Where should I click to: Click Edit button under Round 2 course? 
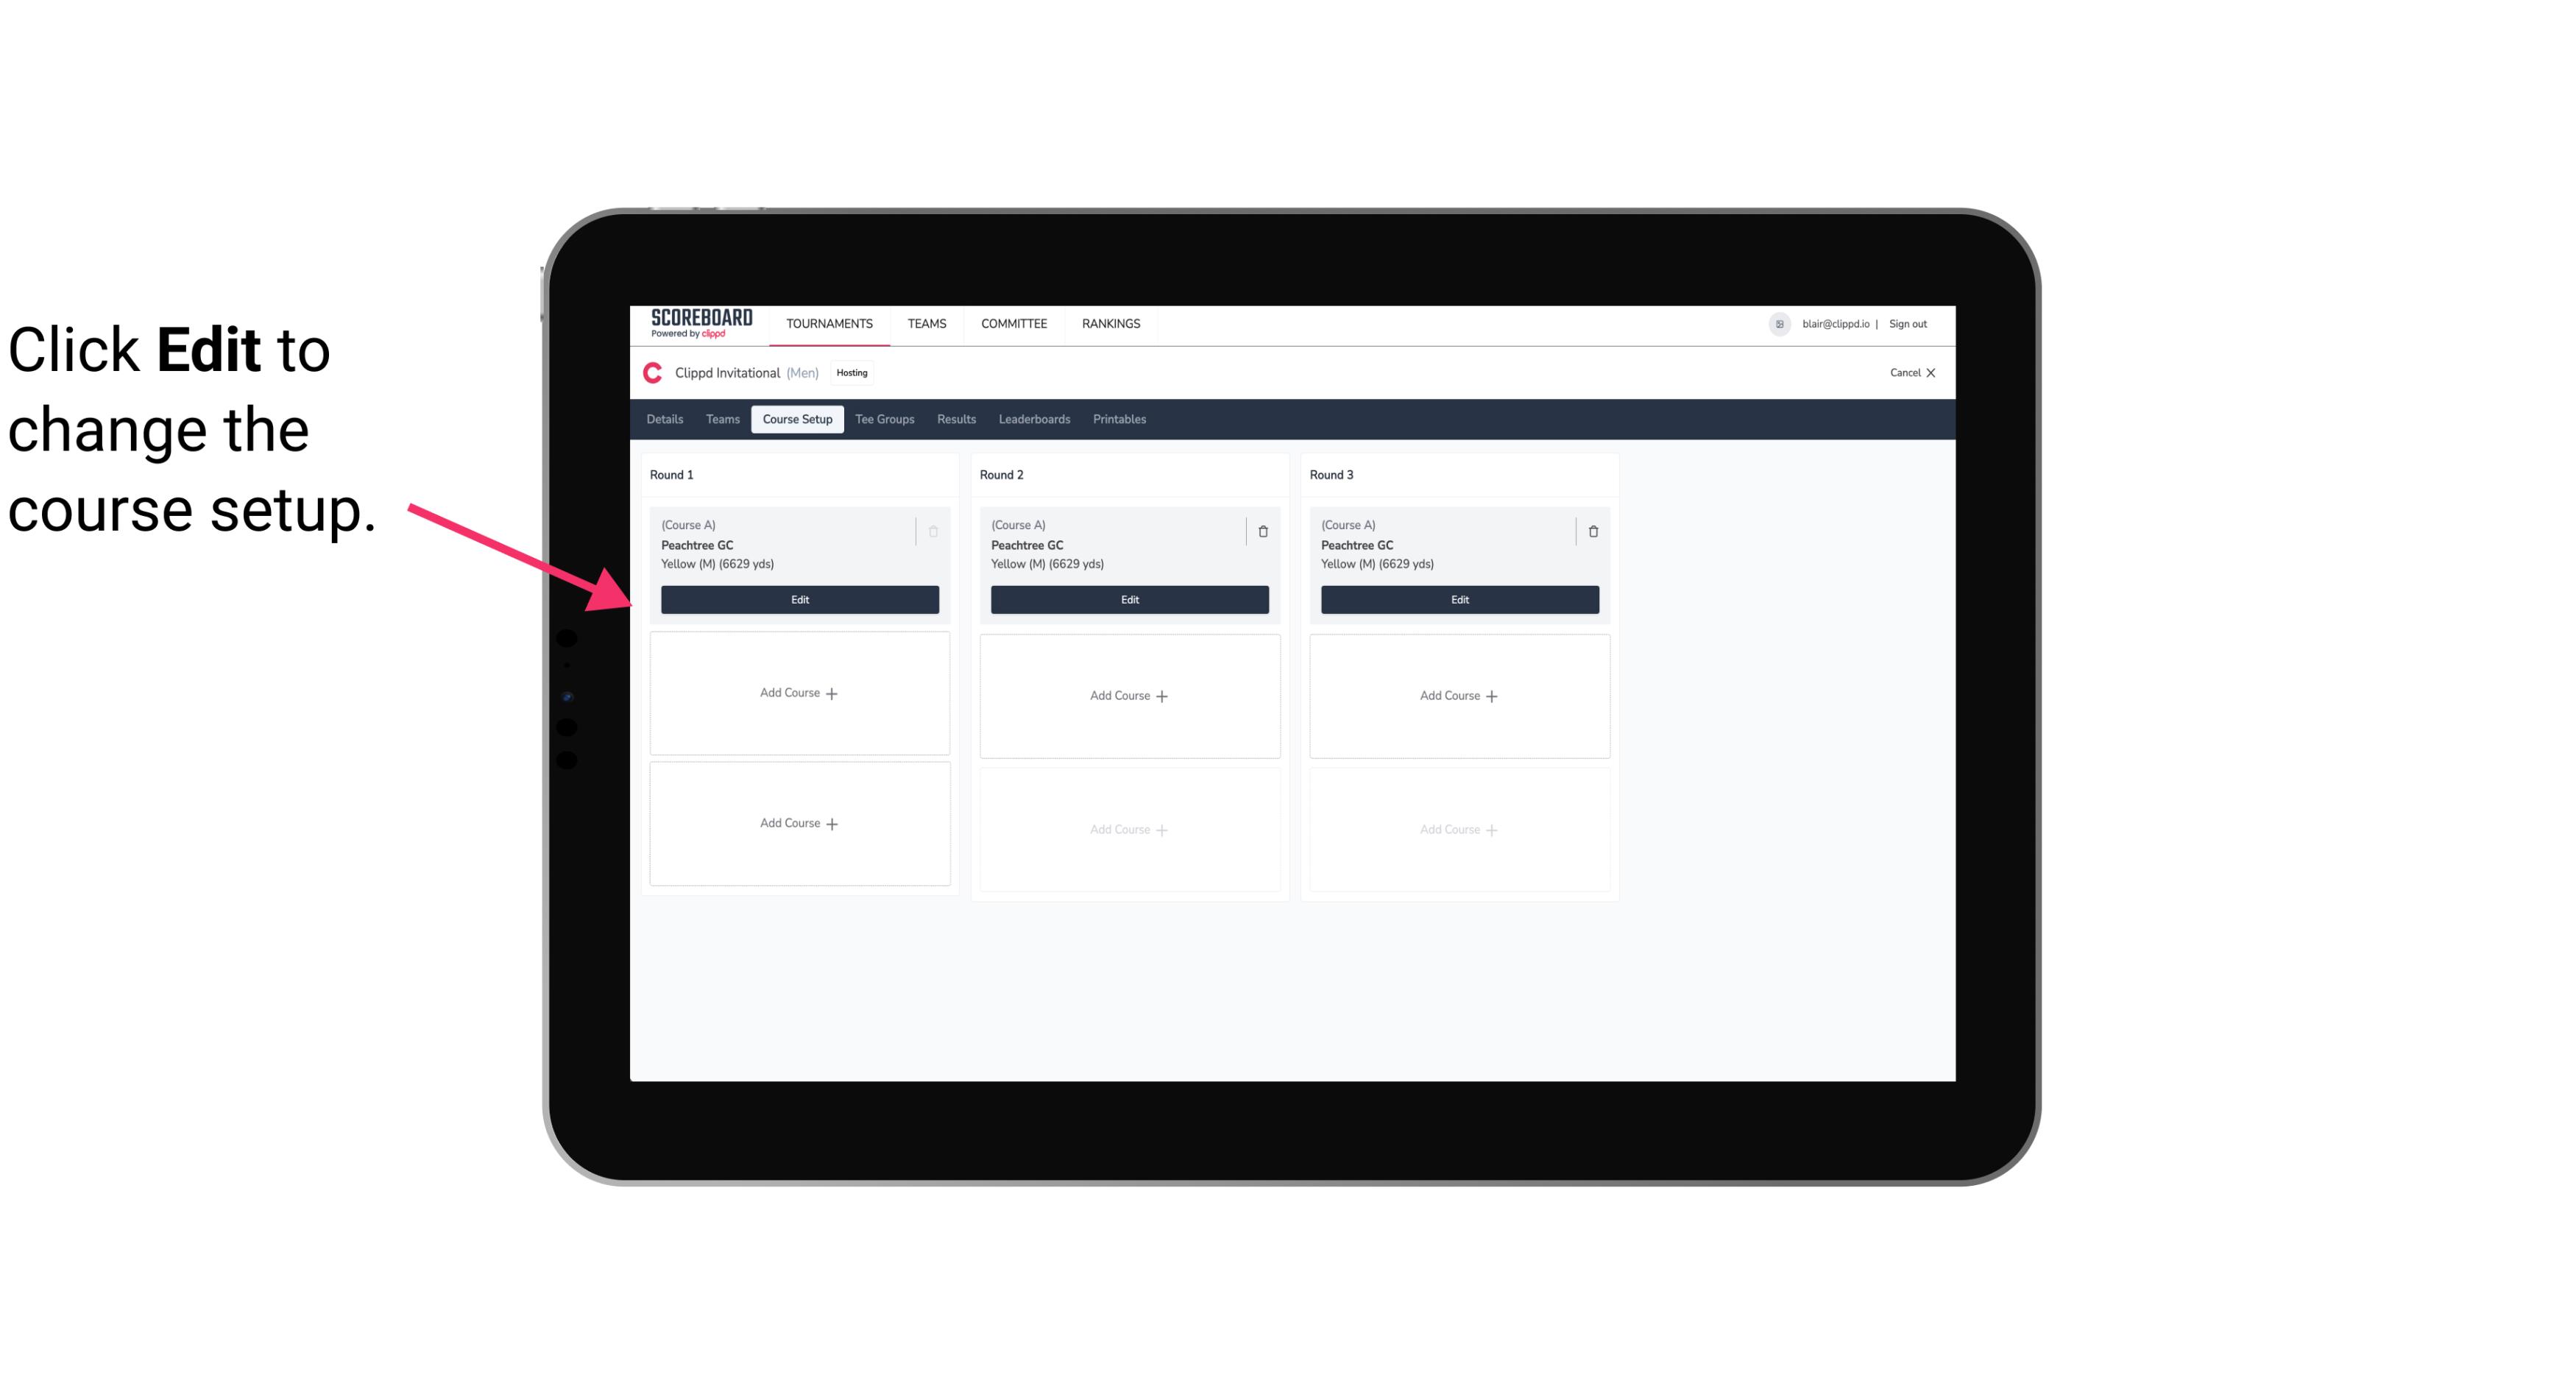[x=1128, y=599]
